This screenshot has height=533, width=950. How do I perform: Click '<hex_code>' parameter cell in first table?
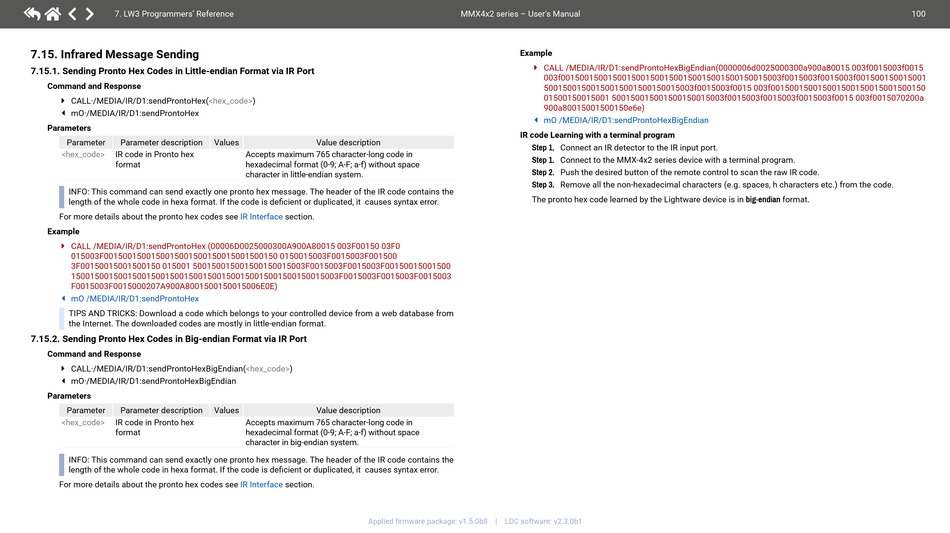pos(83,154)
